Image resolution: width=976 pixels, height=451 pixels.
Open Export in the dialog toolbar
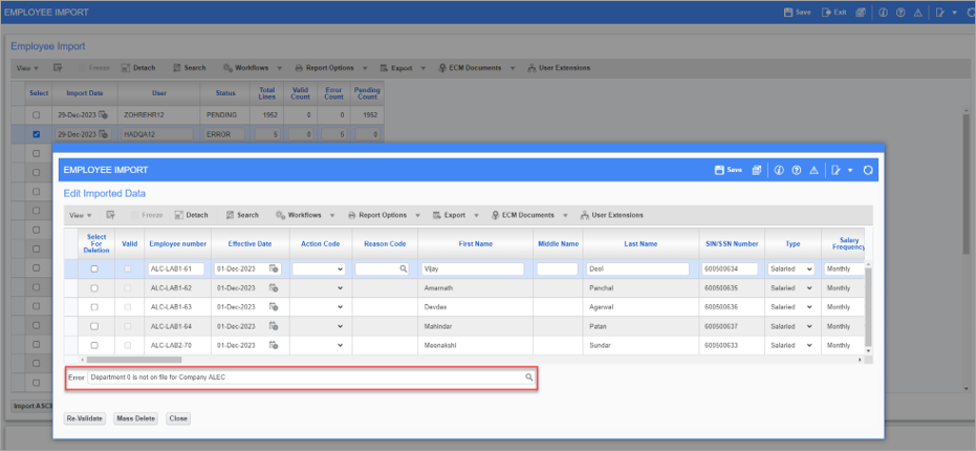pos(449,215)
